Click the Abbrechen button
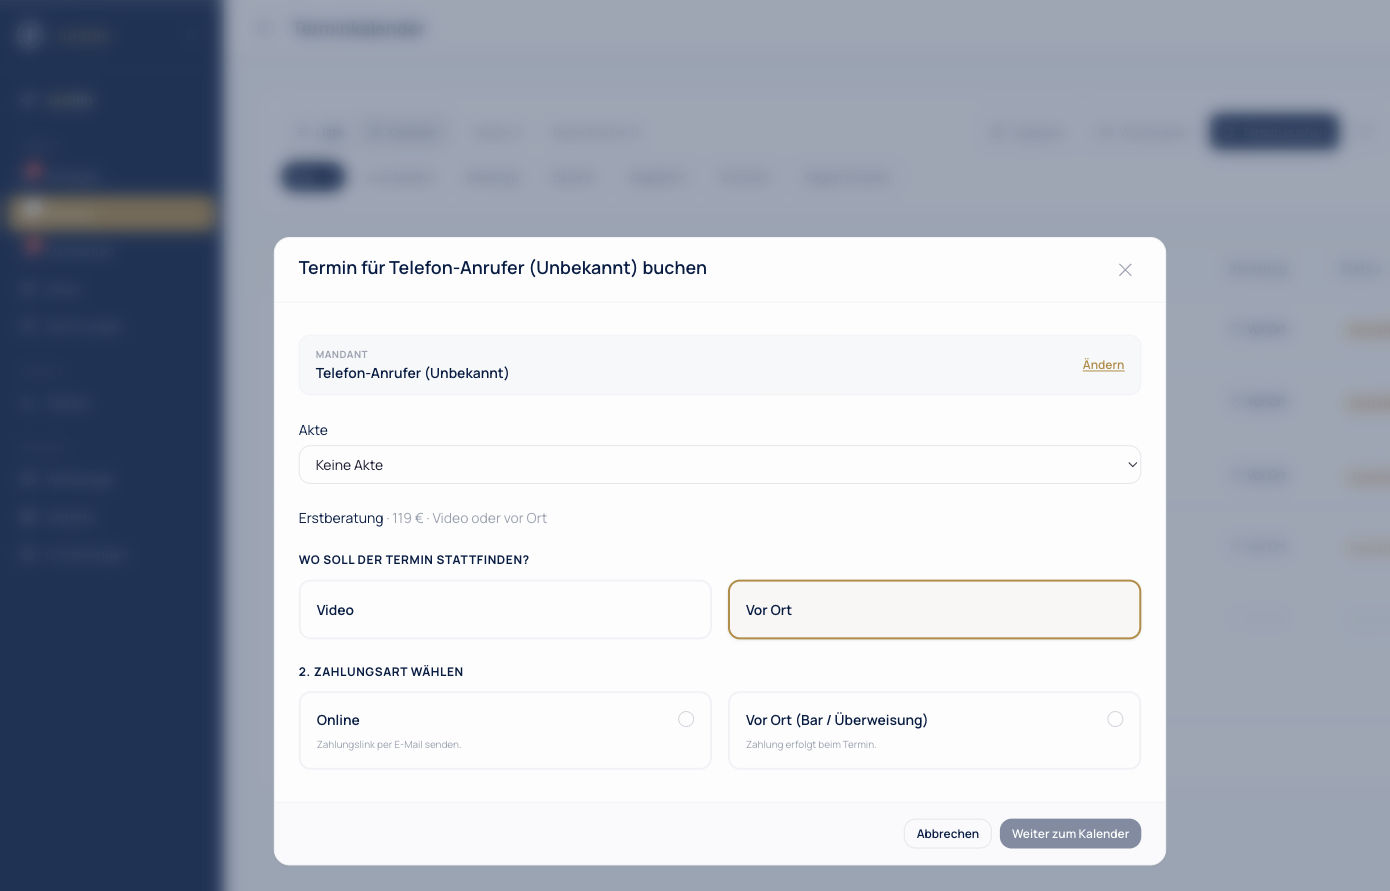 click(947, 834)
